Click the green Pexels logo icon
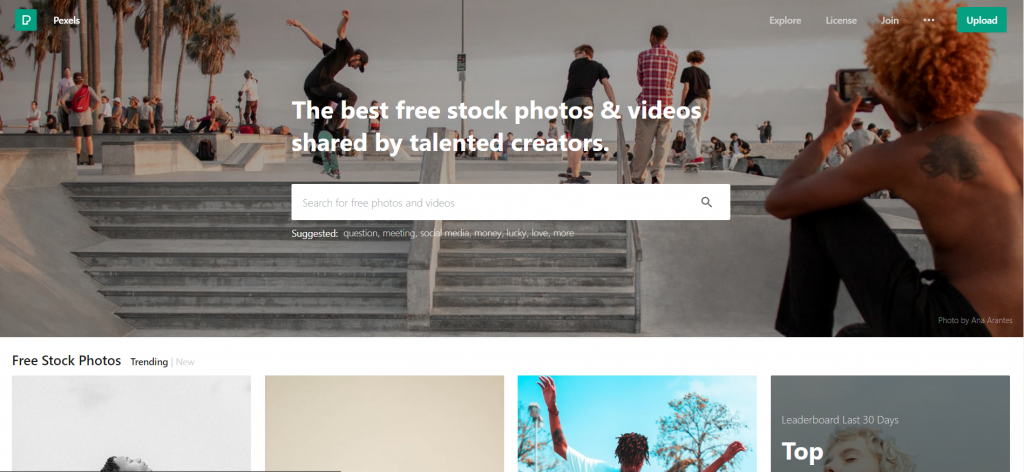Viewport: 1024px width, 472px height. (x=26, y=20)
